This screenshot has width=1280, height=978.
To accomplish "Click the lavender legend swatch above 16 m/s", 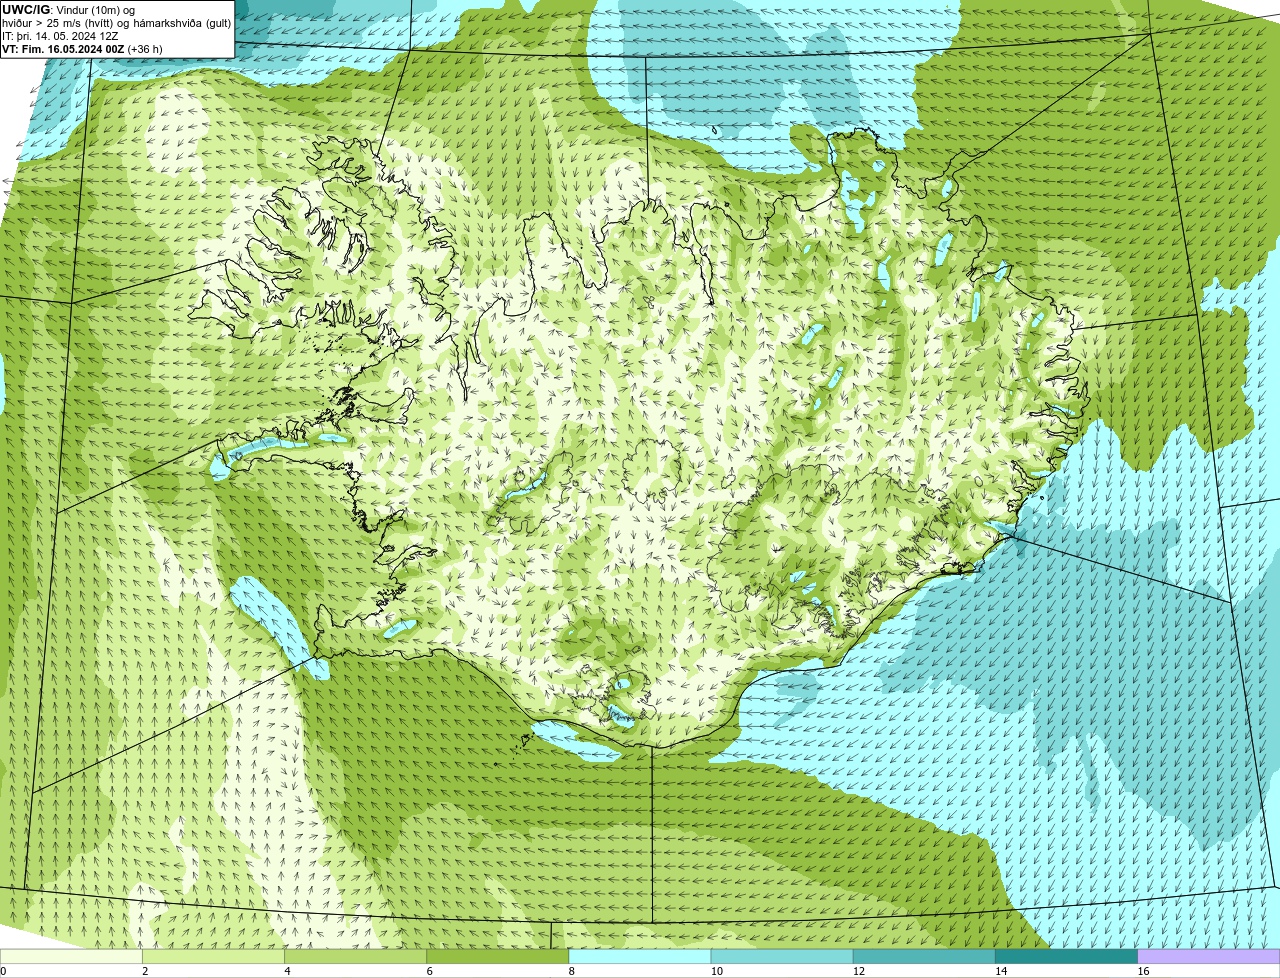I will point(1209,956).
